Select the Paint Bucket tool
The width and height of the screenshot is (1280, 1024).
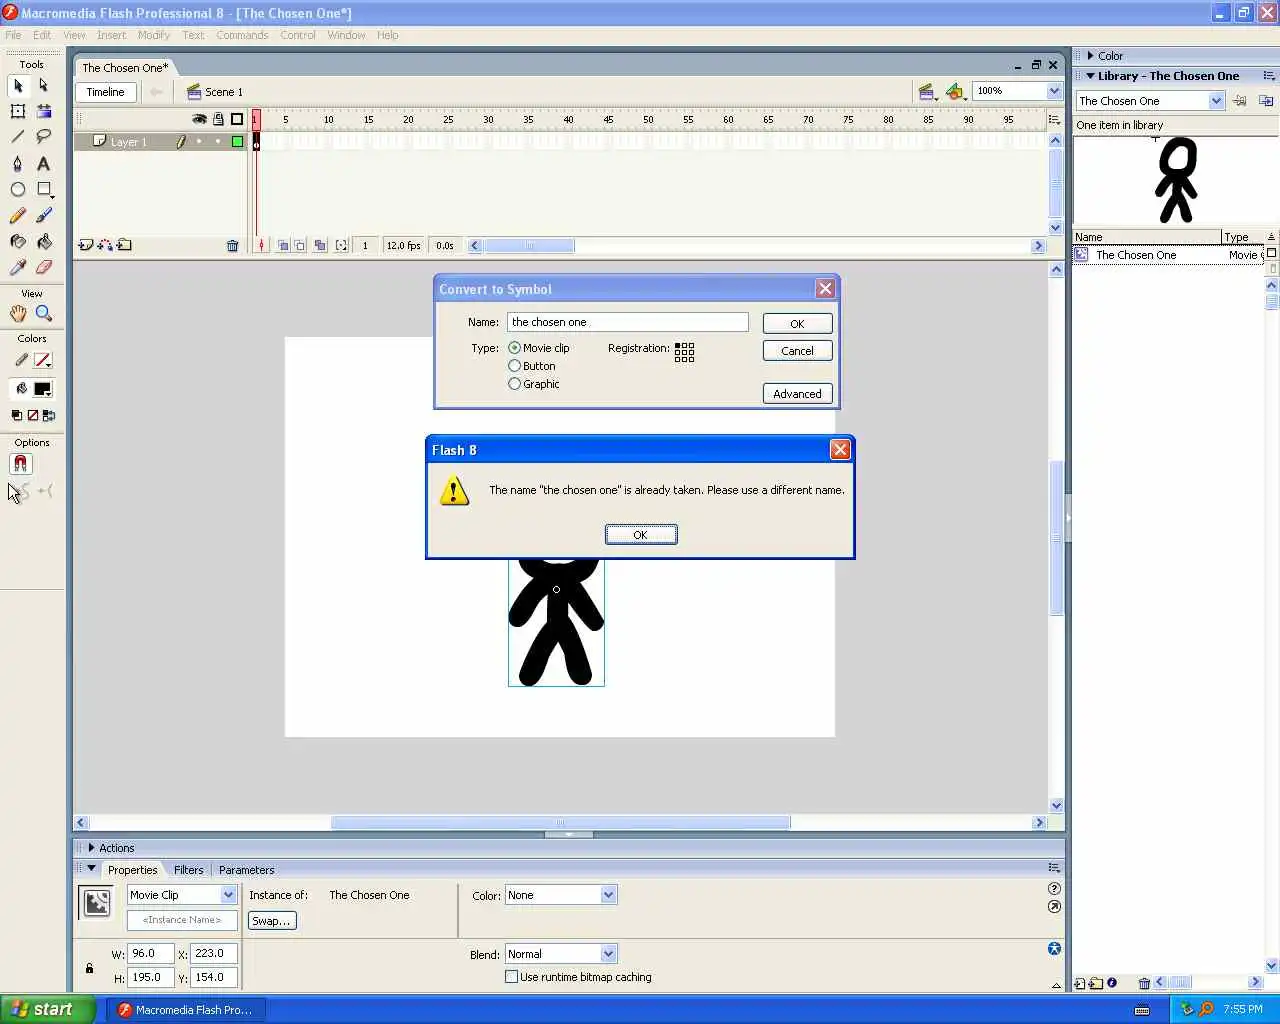(x=43, y=241)
